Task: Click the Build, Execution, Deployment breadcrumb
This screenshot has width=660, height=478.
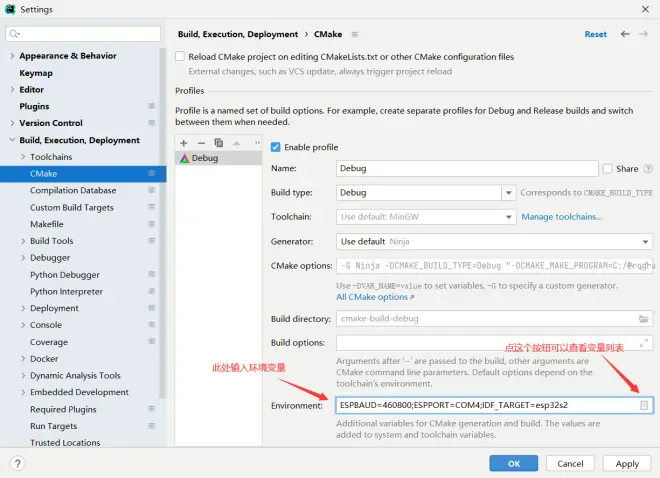Action: [238, 34]
